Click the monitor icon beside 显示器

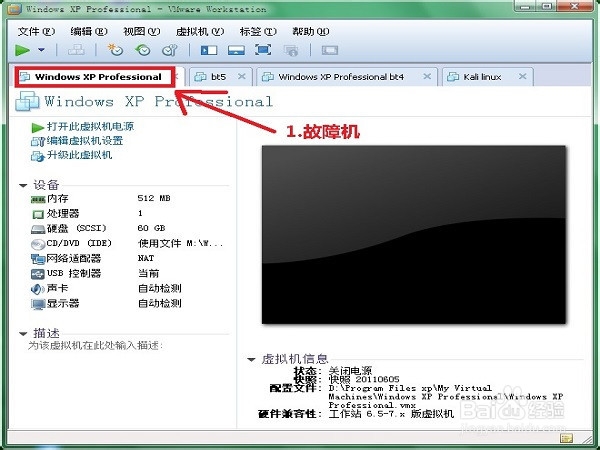(38, 305)
